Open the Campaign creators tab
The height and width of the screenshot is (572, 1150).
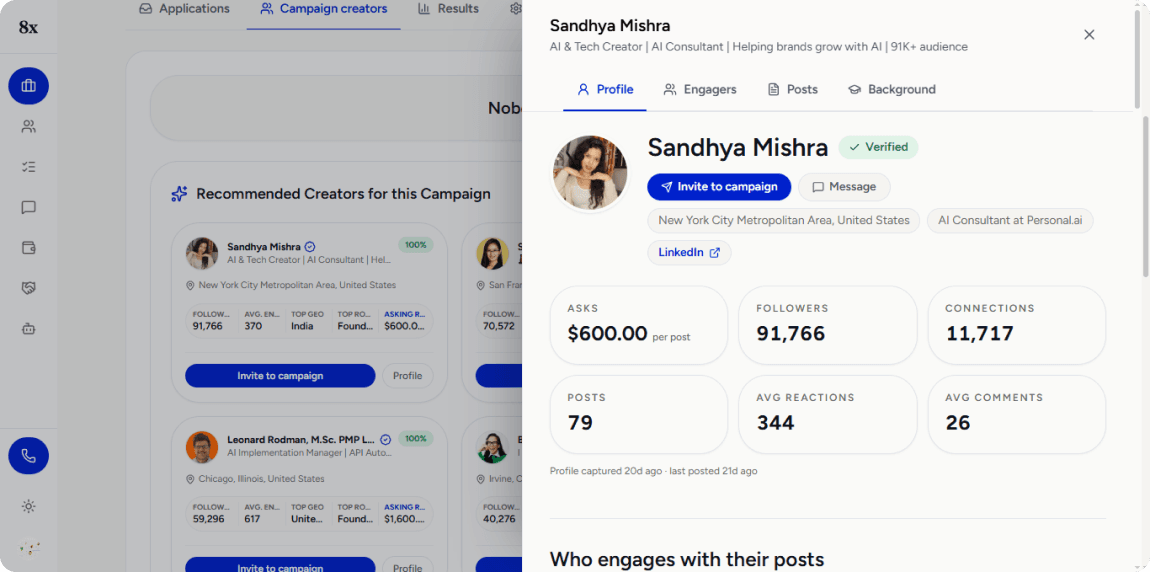323,9
